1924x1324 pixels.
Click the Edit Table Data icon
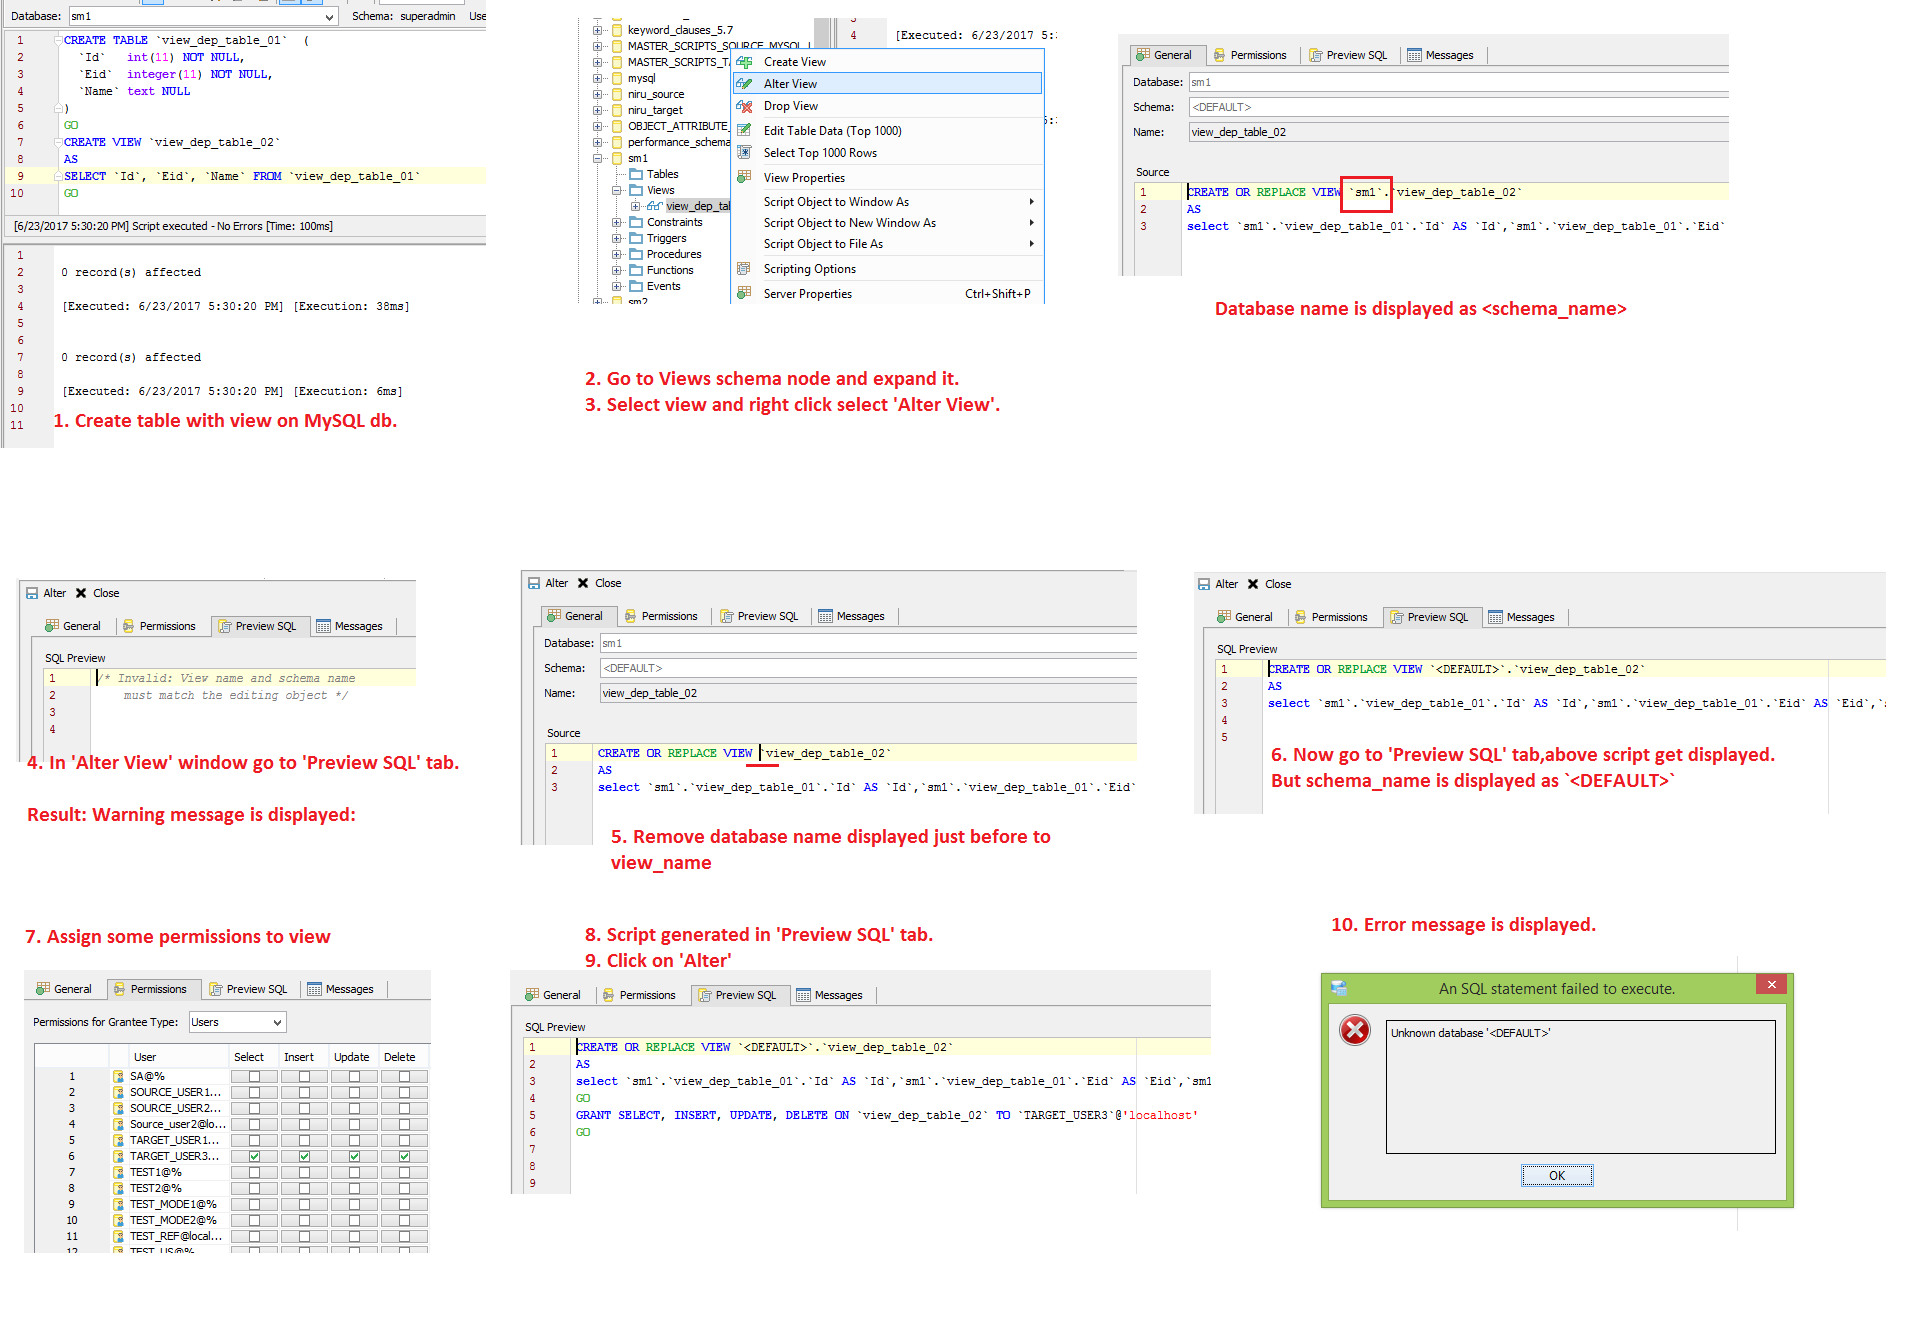coord(744,130)
